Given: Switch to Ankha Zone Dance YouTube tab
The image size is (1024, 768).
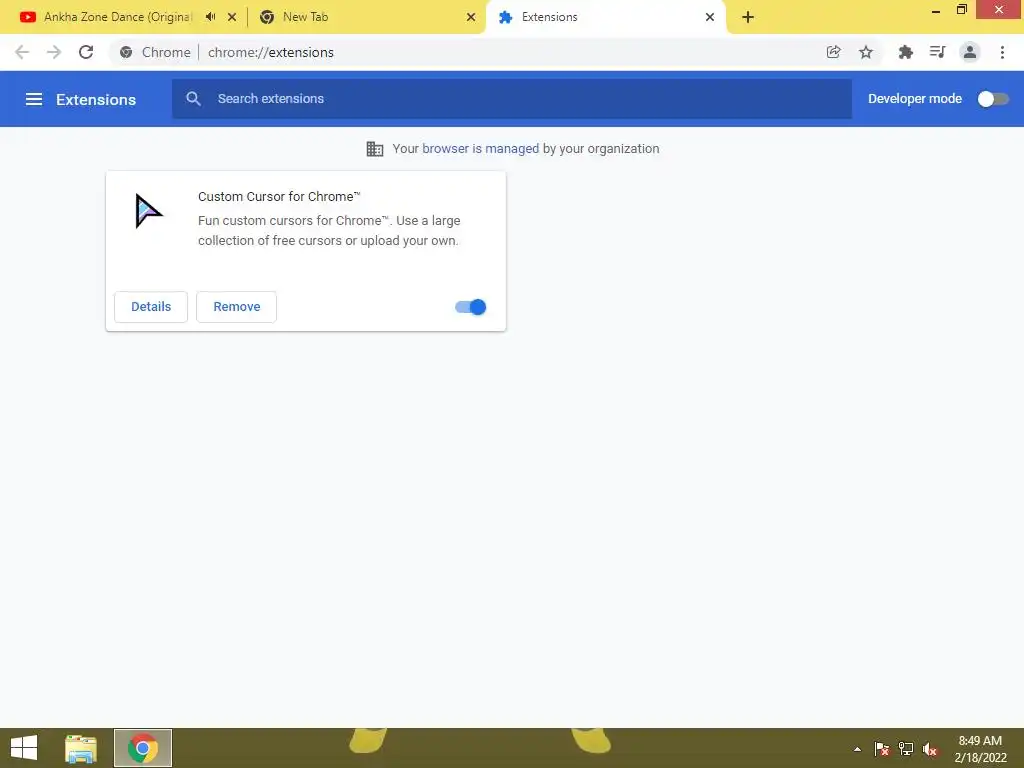Looking at the screenshot, I should (x=118, y=17).
